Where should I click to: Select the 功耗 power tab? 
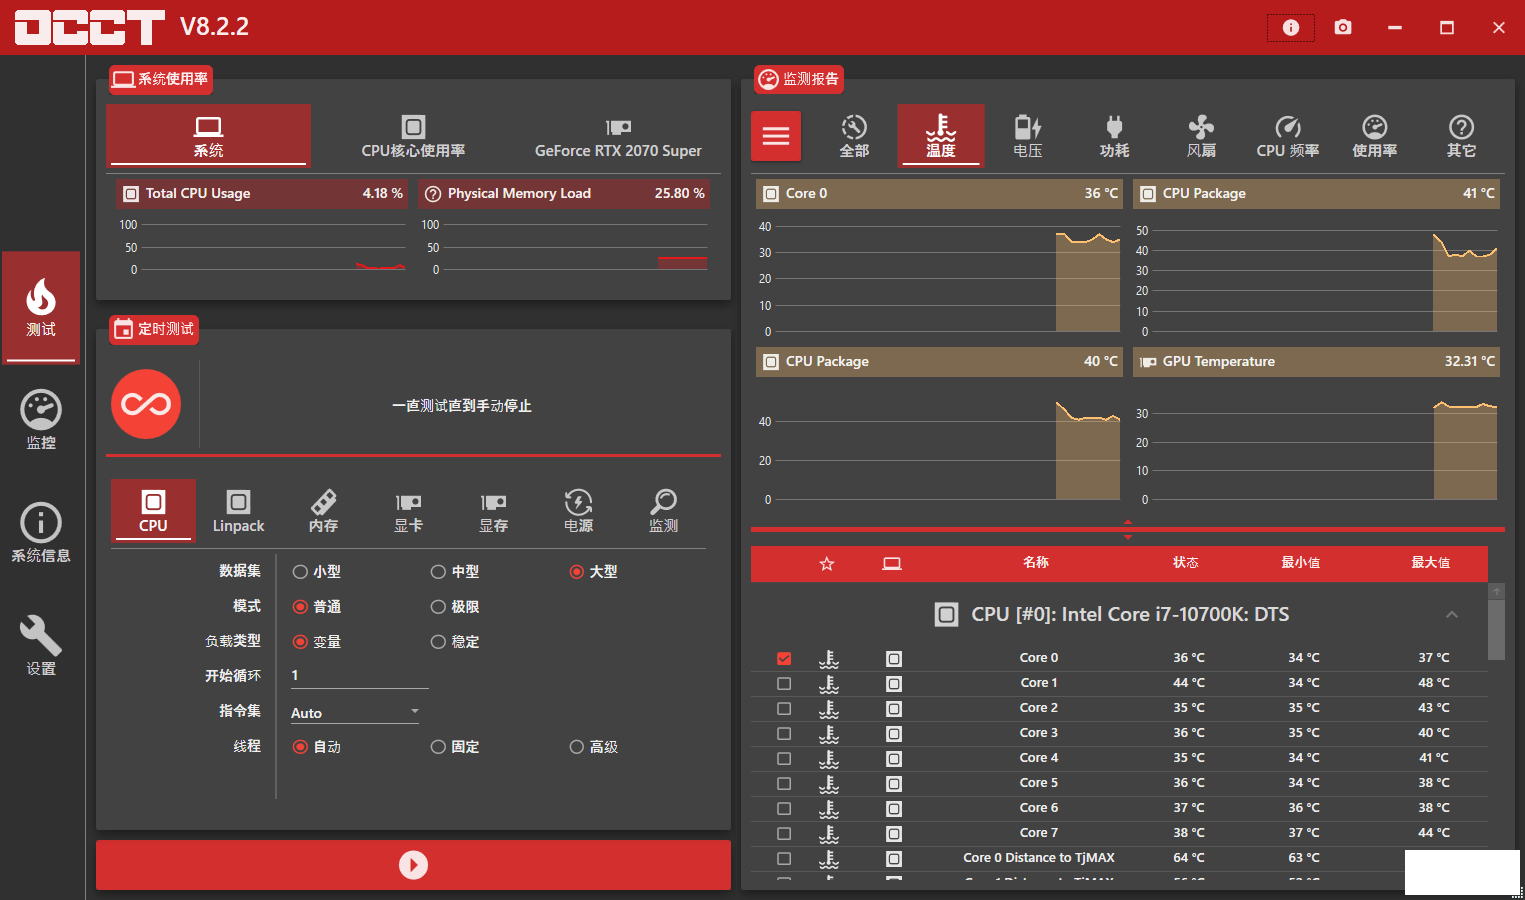1114,135
